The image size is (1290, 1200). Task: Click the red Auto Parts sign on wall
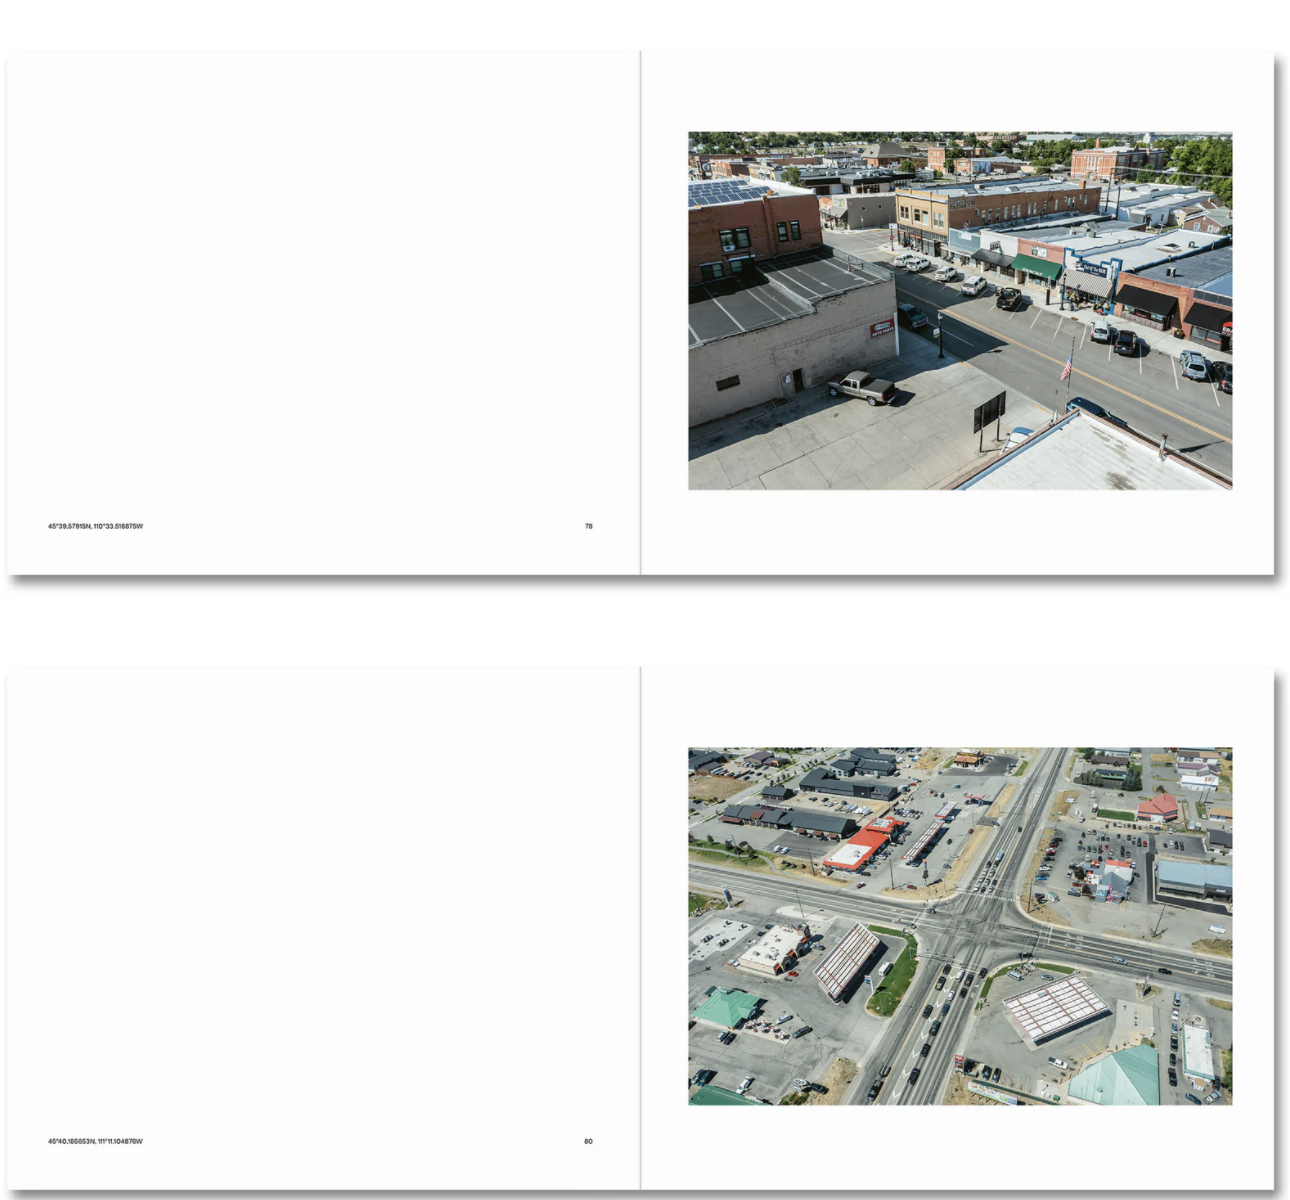(881, 329)
